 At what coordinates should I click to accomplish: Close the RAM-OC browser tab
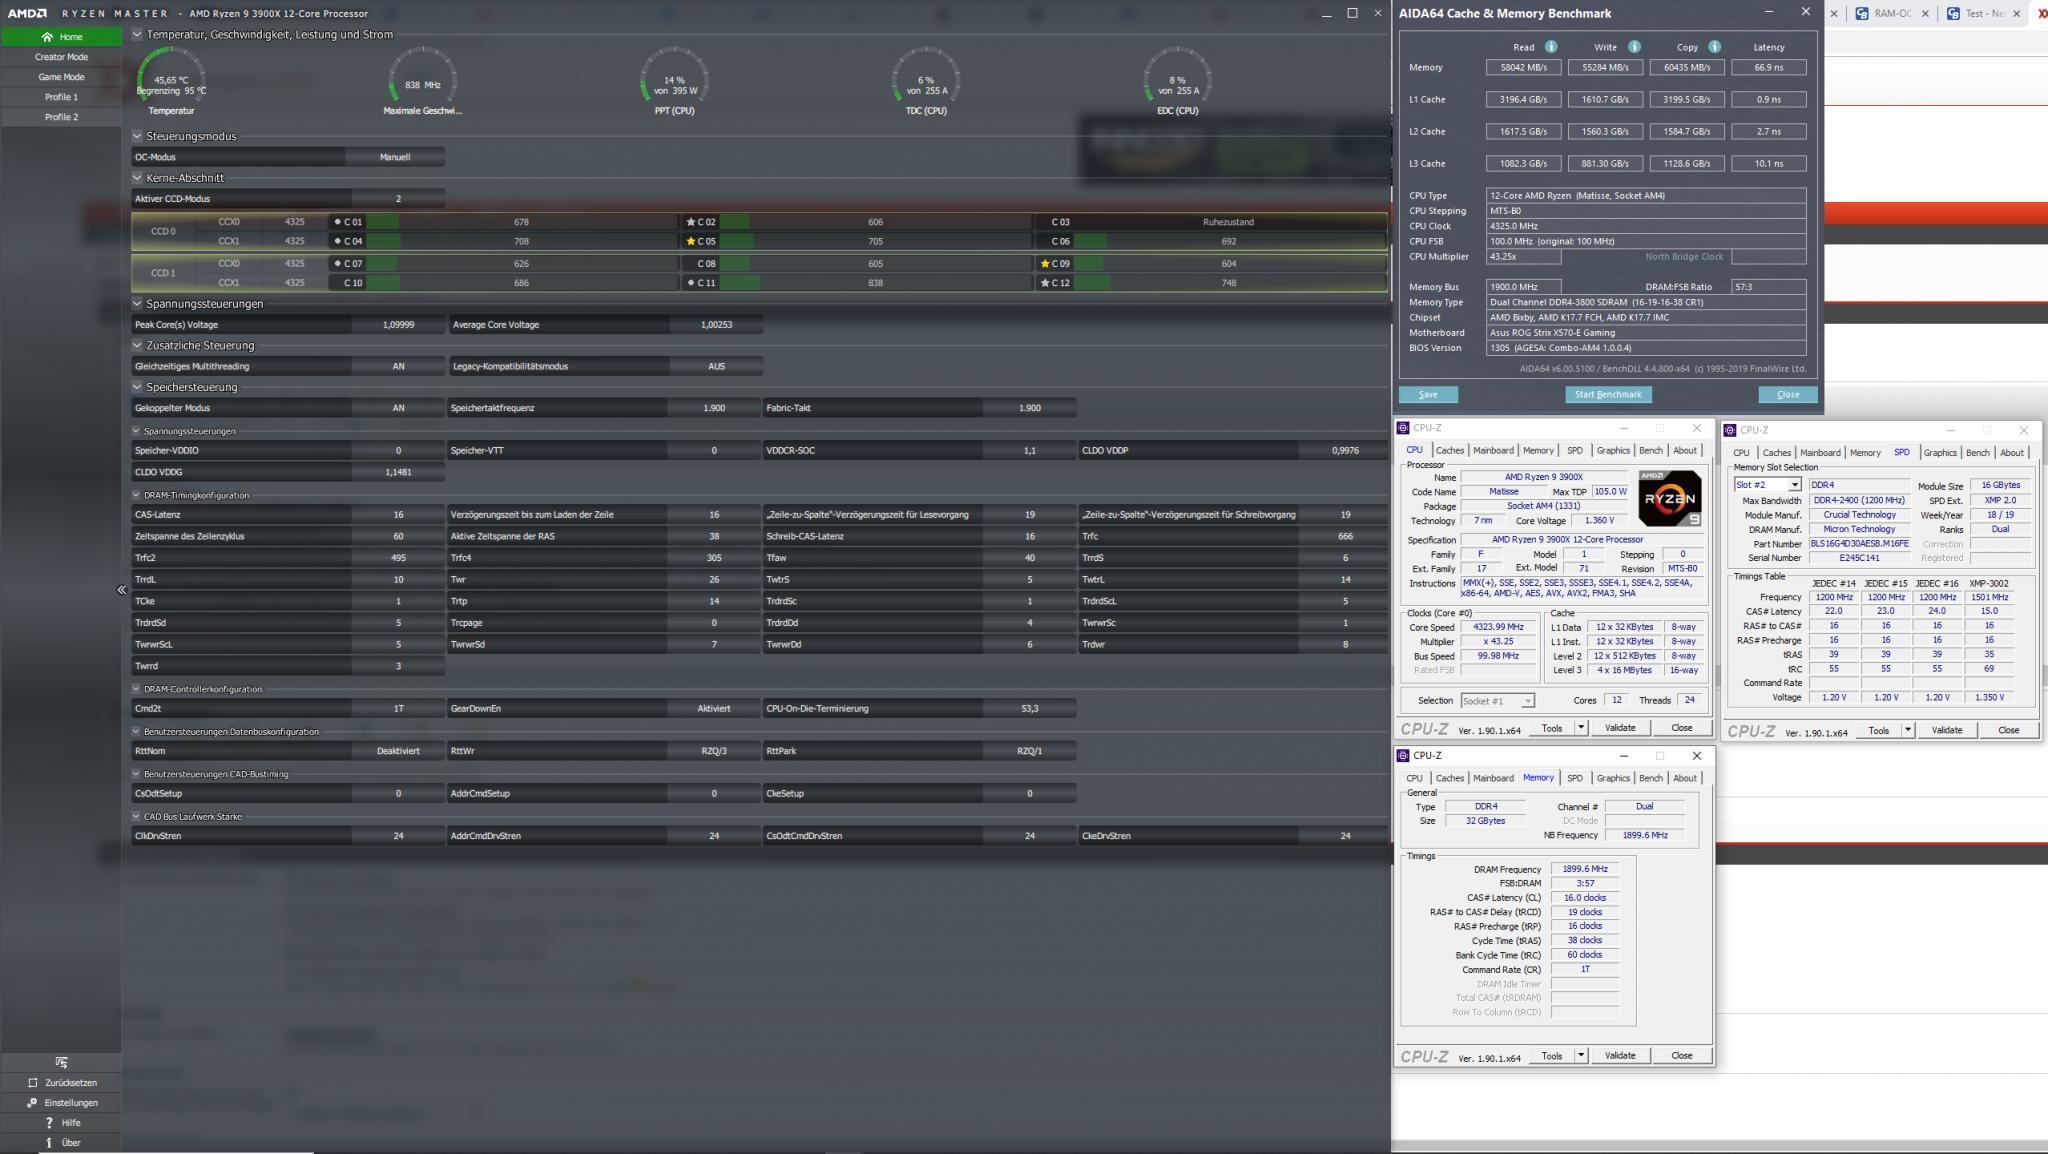(x=1925, y=14)
